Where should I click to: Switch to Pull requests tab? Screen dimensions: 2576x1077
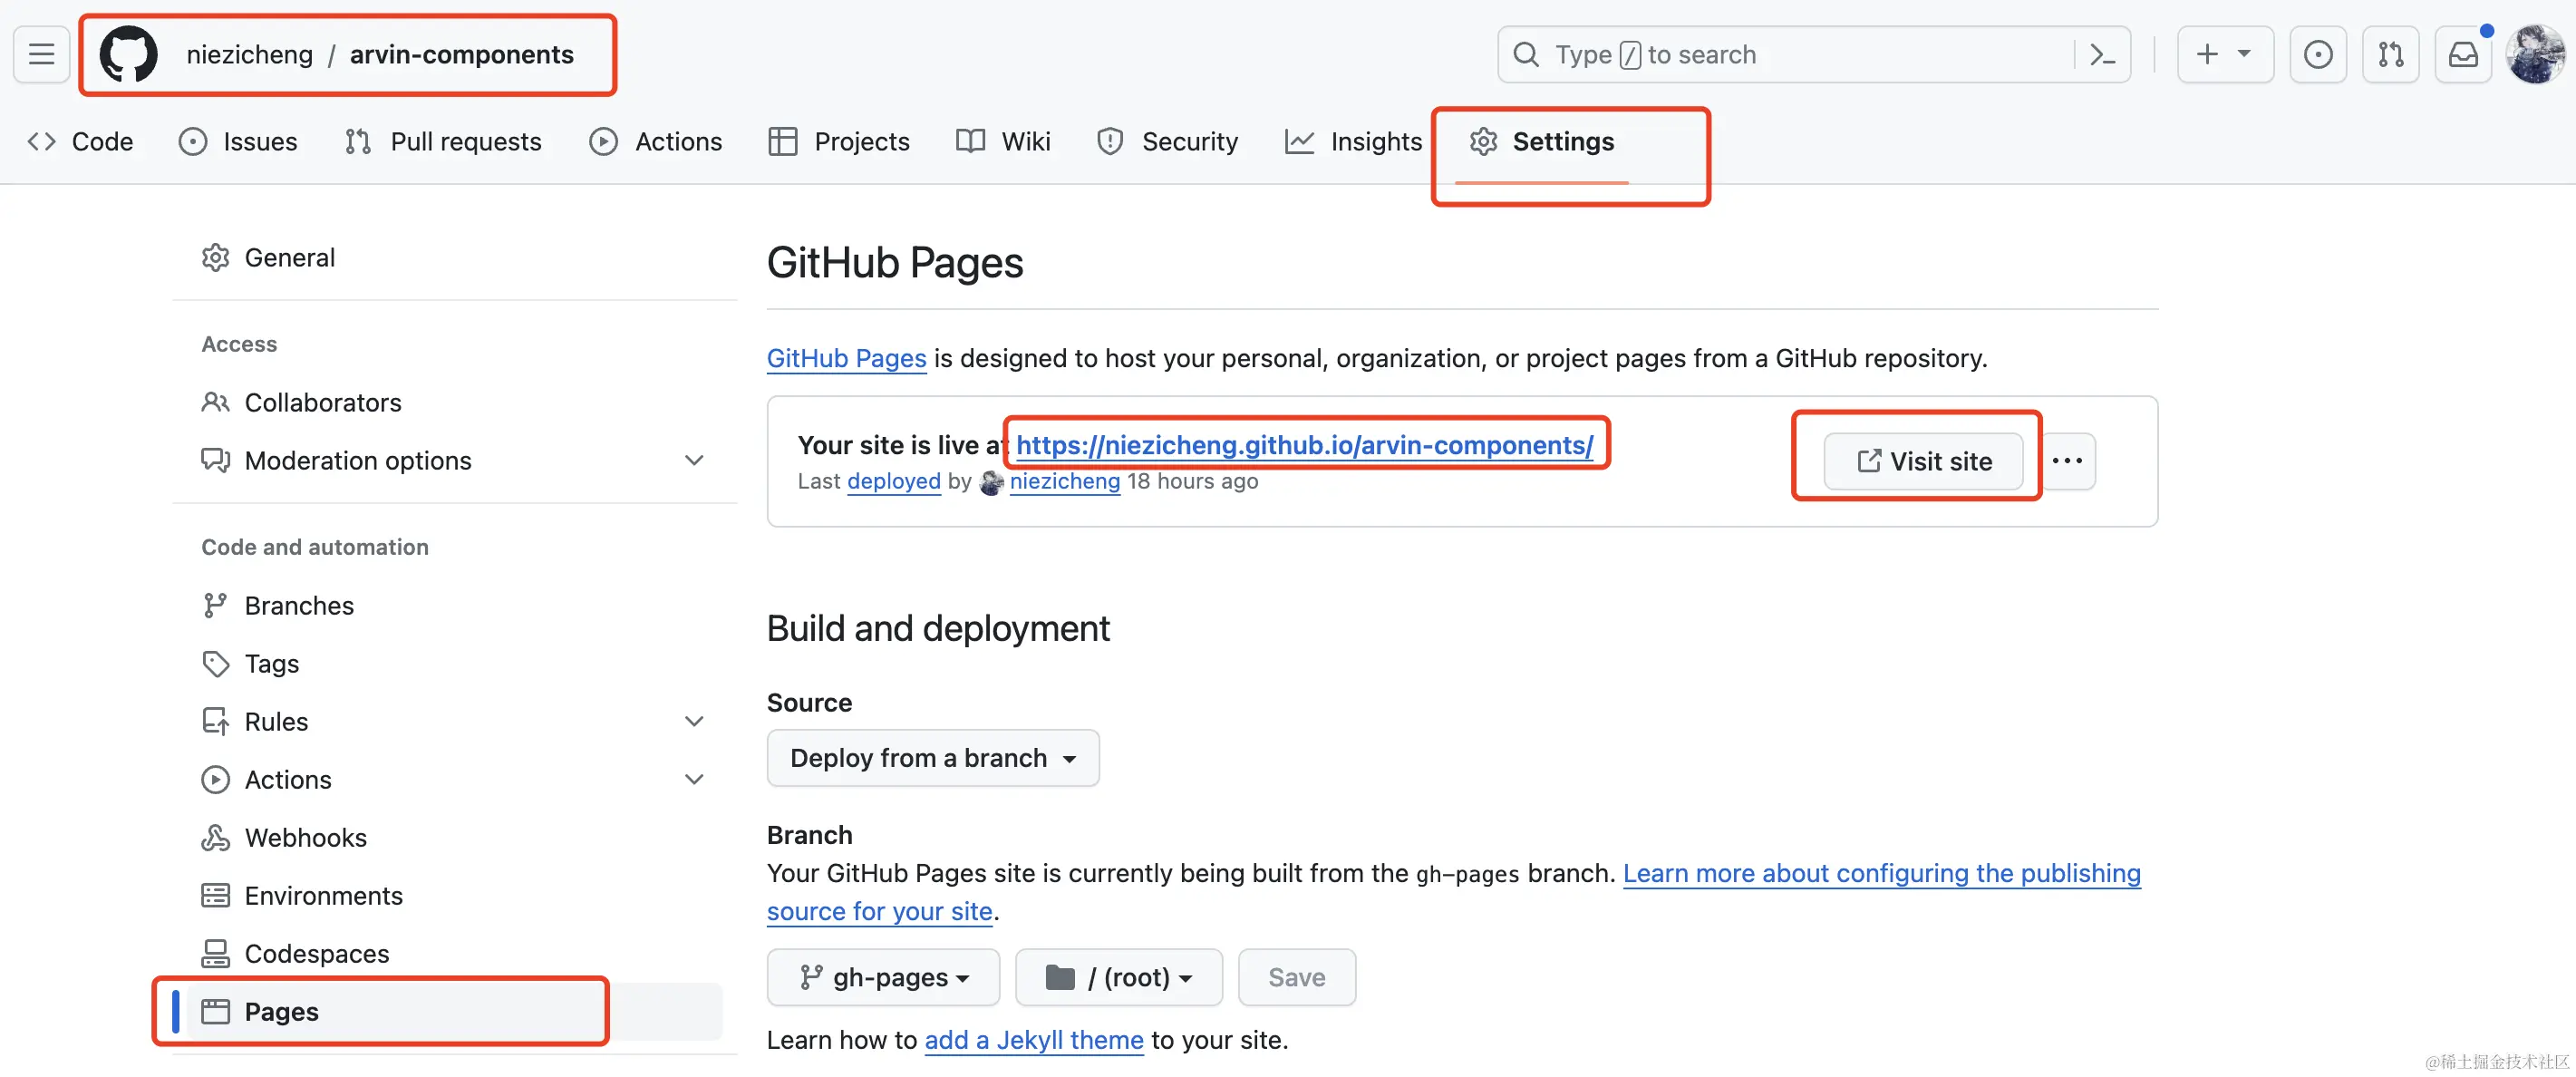[x=443, y=142]
